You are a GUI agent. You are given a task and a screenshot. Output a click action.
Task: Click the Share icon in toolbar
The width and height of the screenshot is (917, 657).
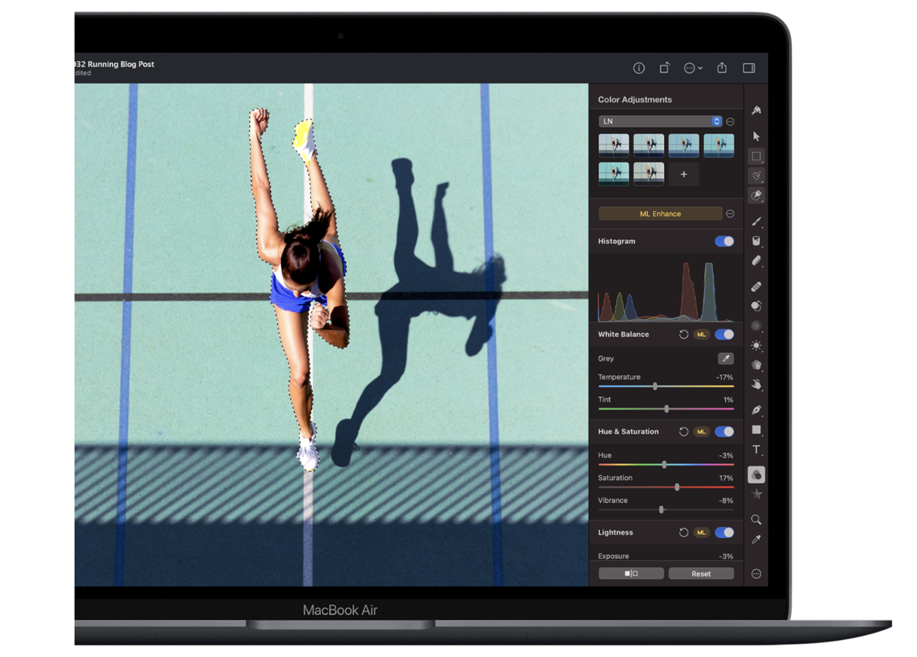[721, 68]
